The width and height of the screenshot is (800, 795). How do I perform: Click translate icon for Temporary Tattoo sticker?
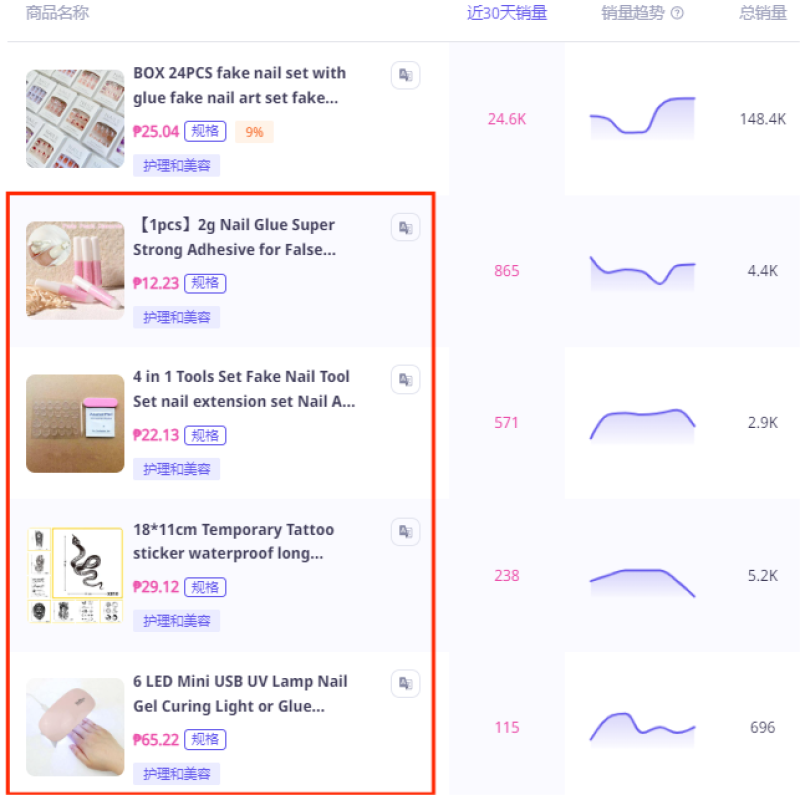coord(406,532)
